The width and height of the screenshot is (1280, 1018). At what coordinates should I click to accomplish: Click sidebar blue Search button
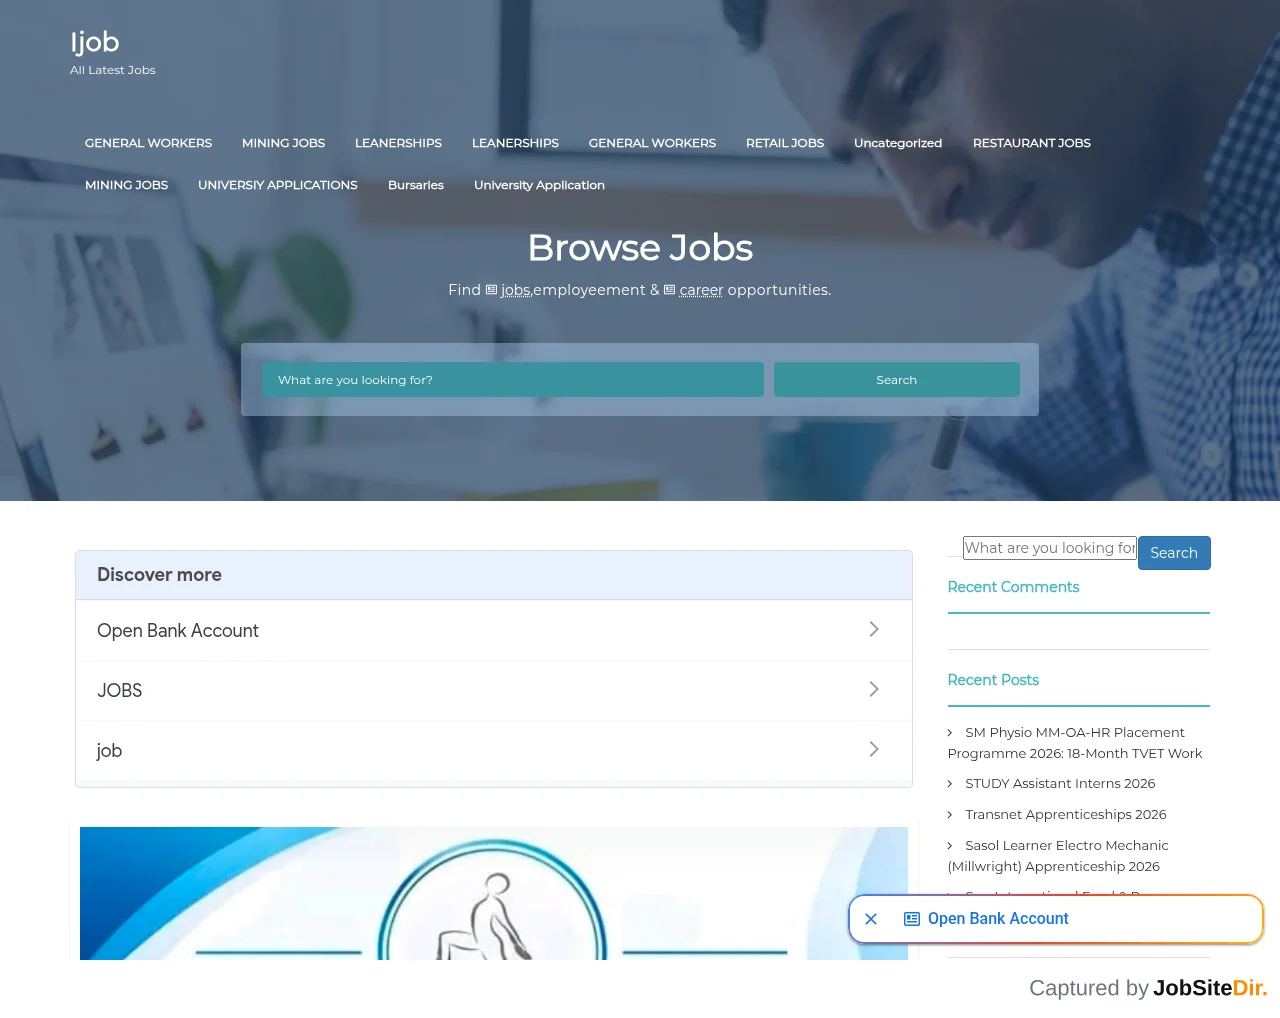(1174, 553)
